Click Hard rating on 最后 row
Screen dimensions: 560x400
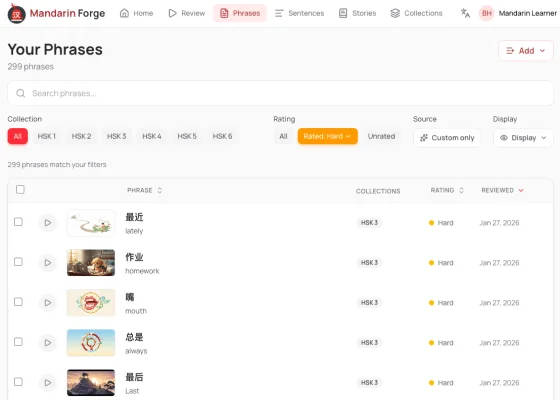click(x=441, y=383)
